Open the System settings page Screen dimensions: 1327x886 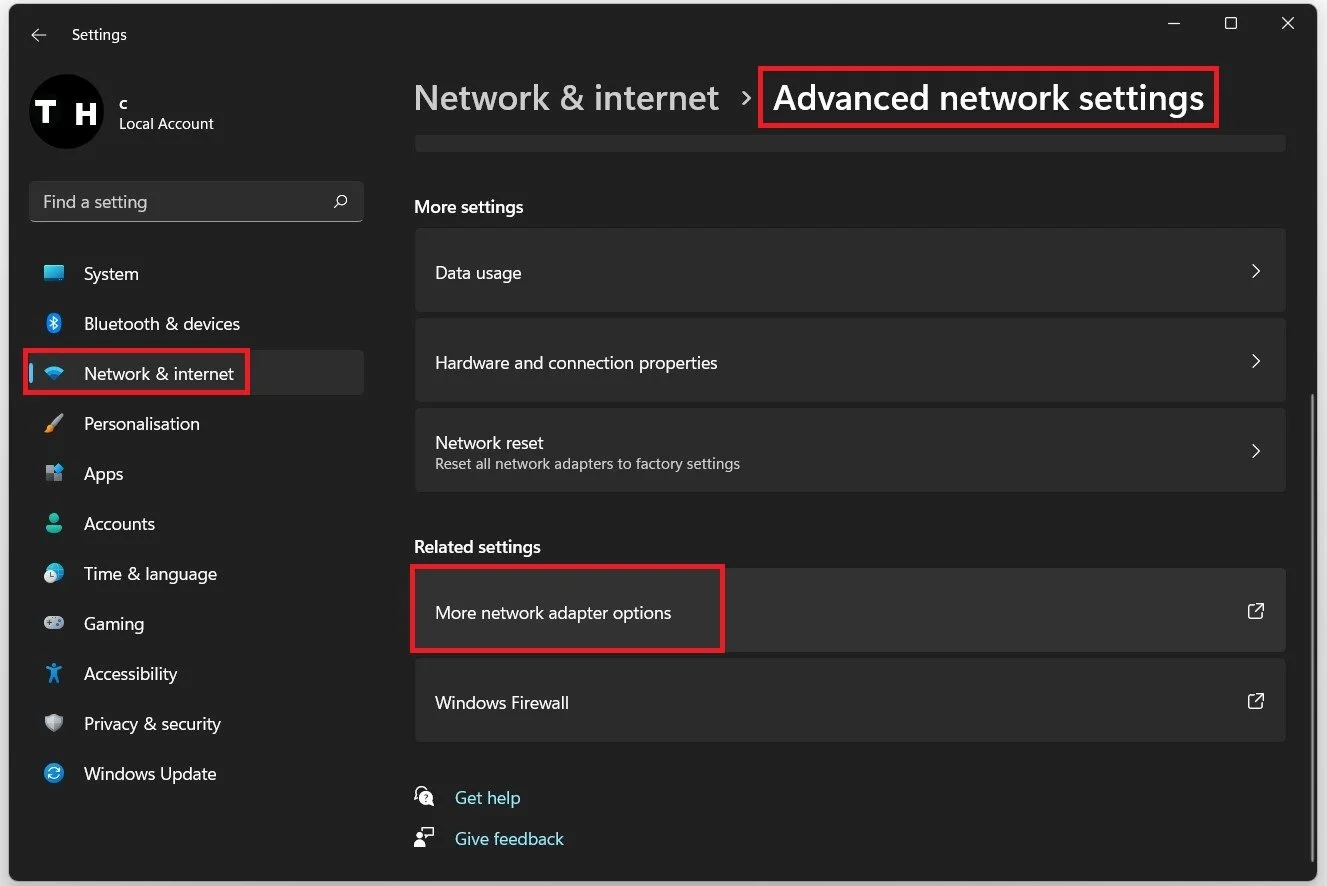196,274
